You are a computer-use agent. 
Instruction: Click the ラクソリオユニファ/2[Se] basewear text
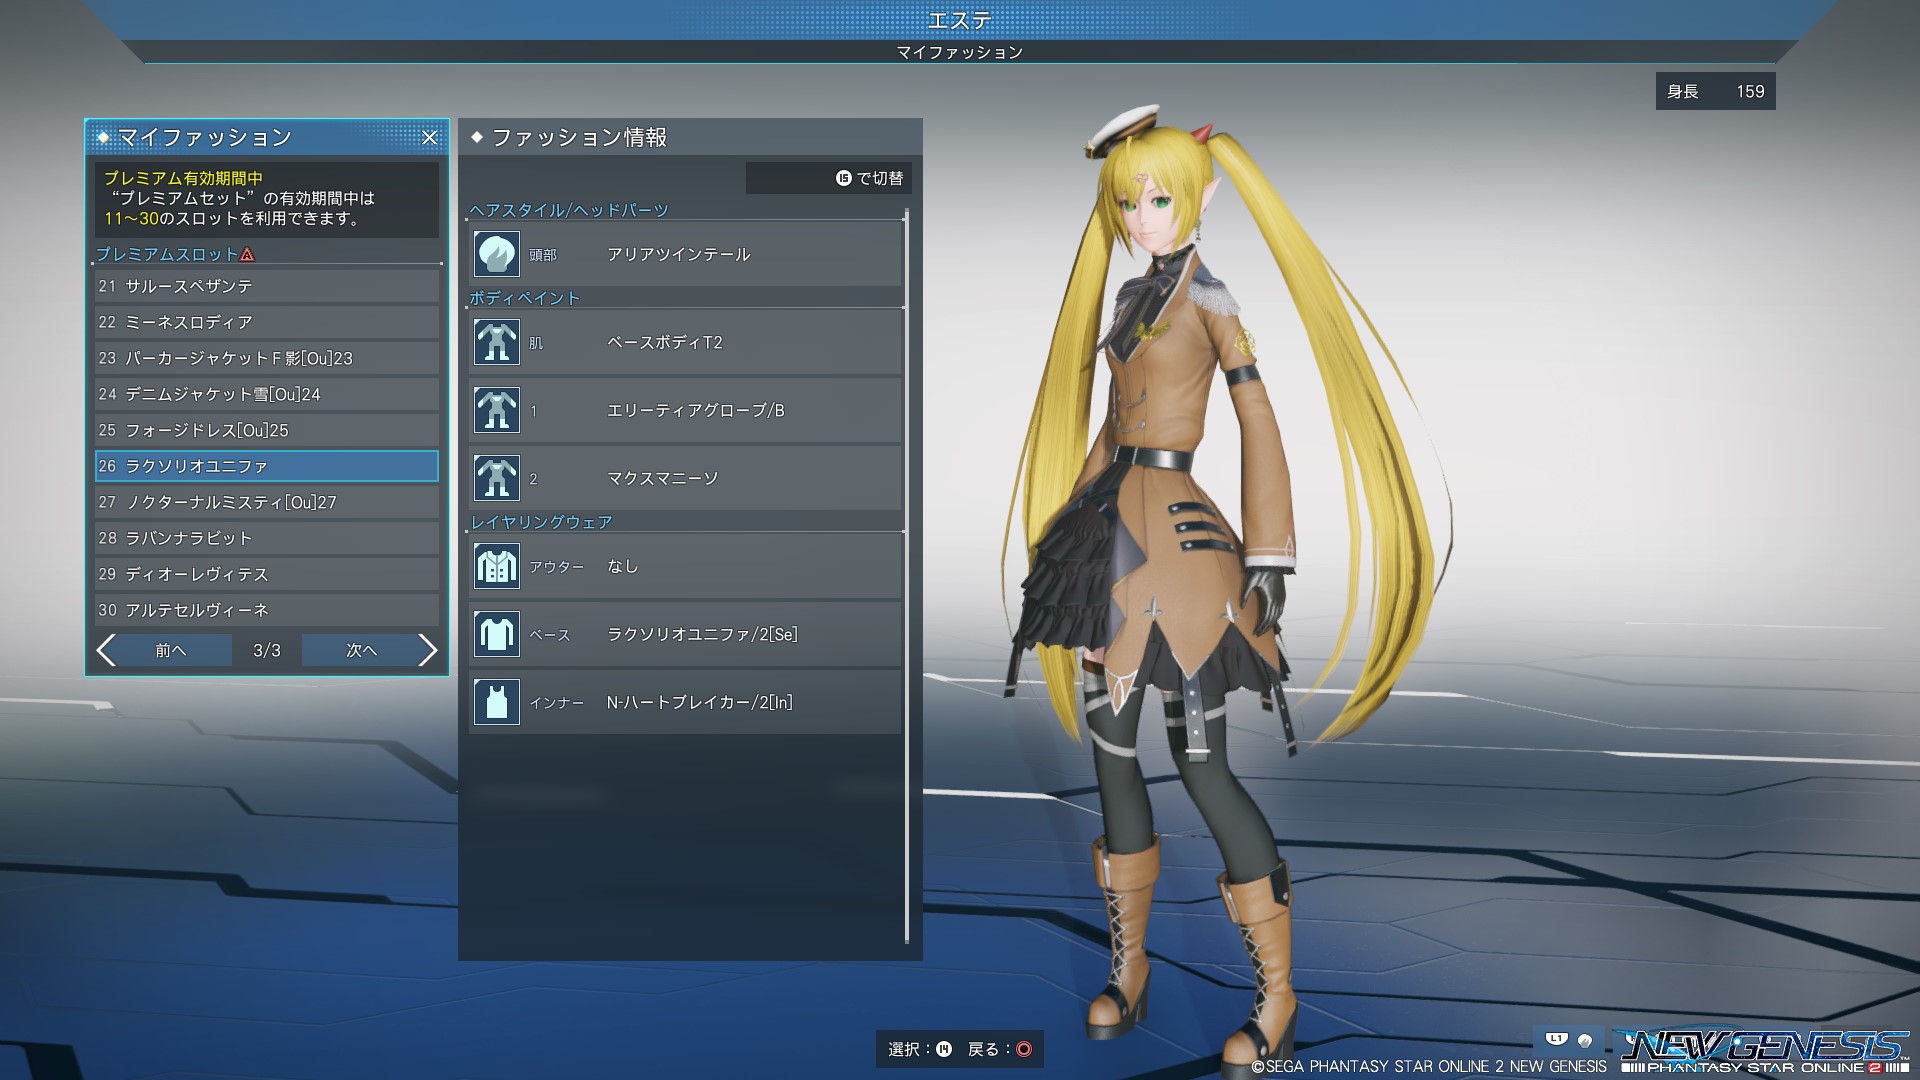pyautogui.click(x=702, y=635)
